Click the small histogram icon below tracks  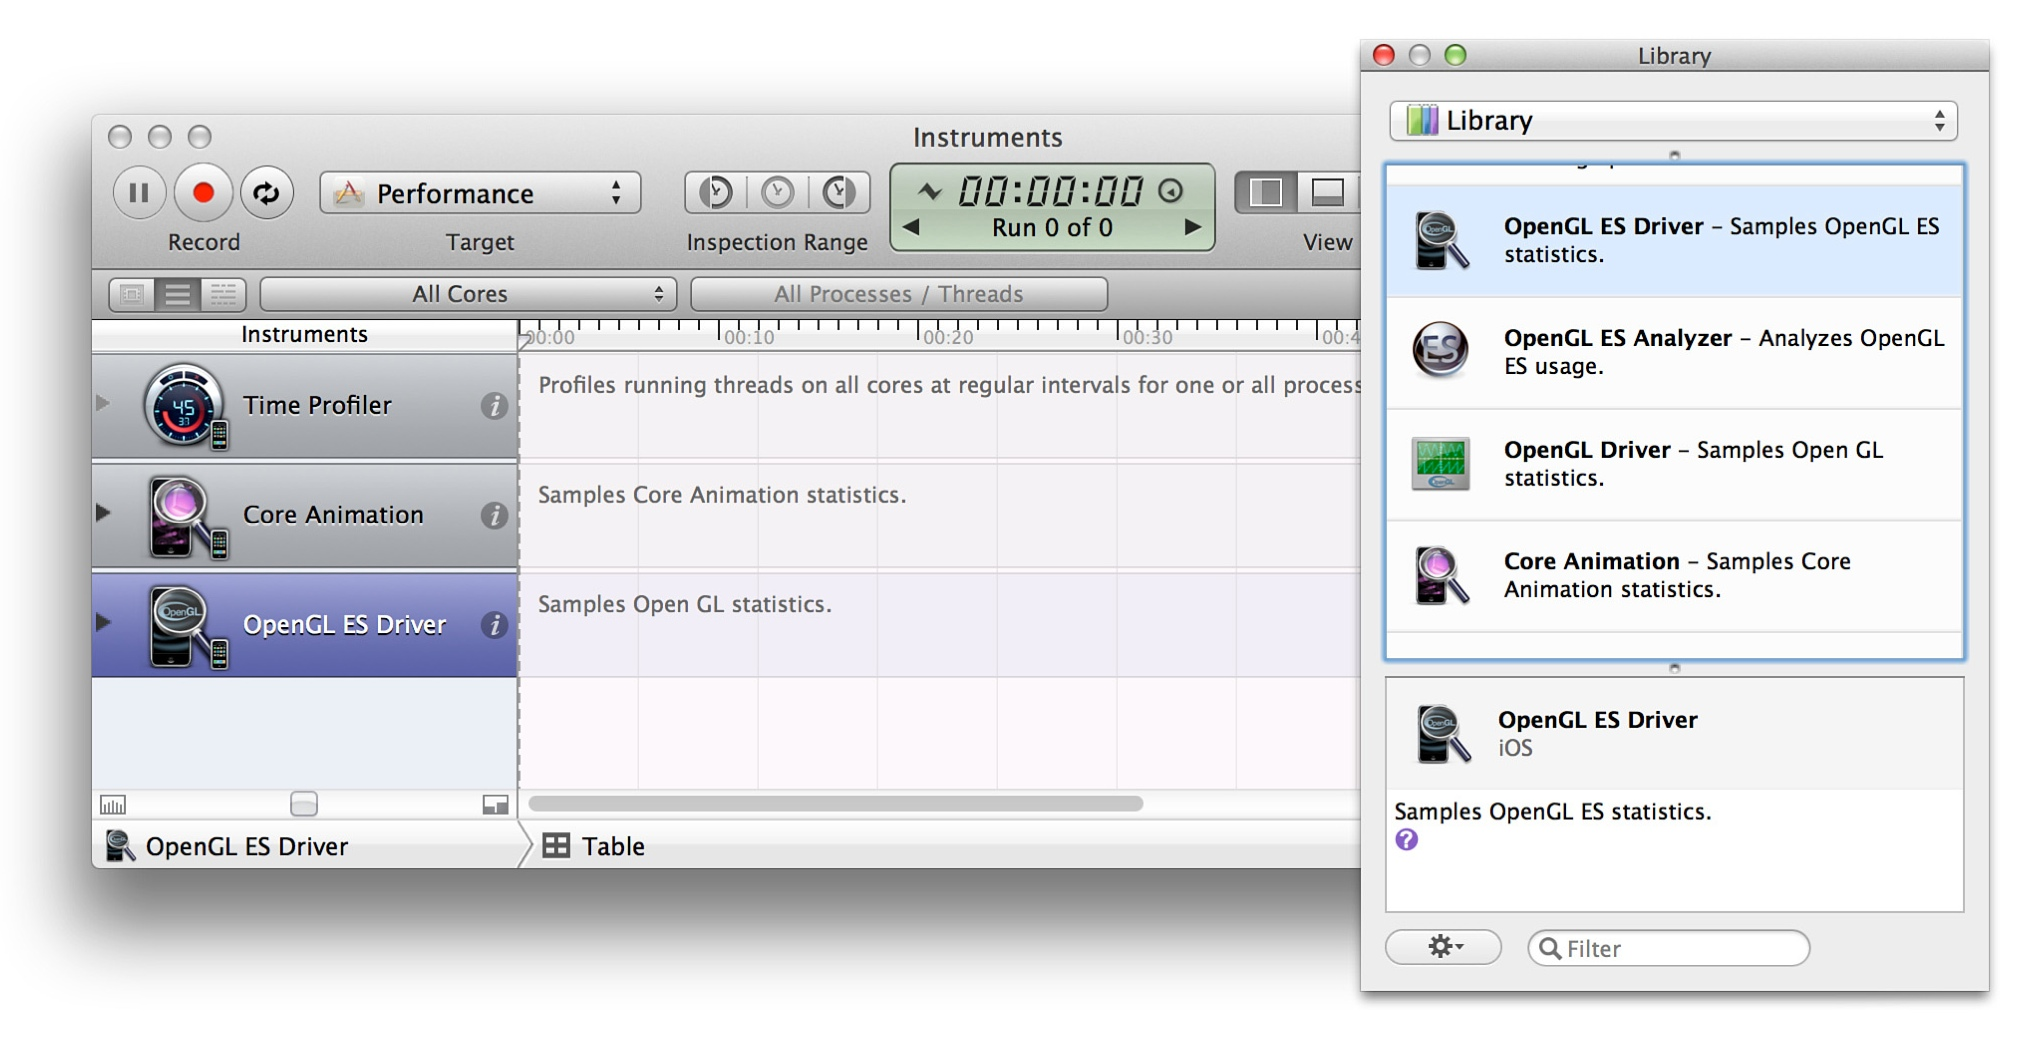point(113,805)
